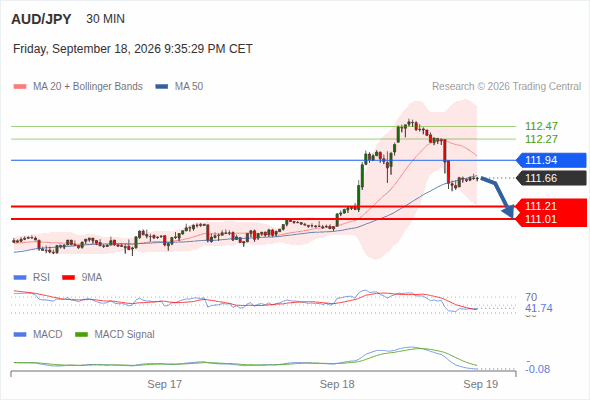Click the MACD legend blue swatch
590x400 pixels.
click(20, 335)
